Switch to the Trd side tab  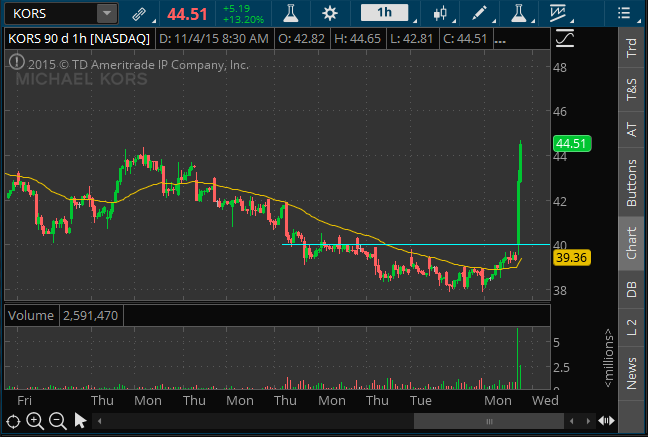click(x=631, y=48)
